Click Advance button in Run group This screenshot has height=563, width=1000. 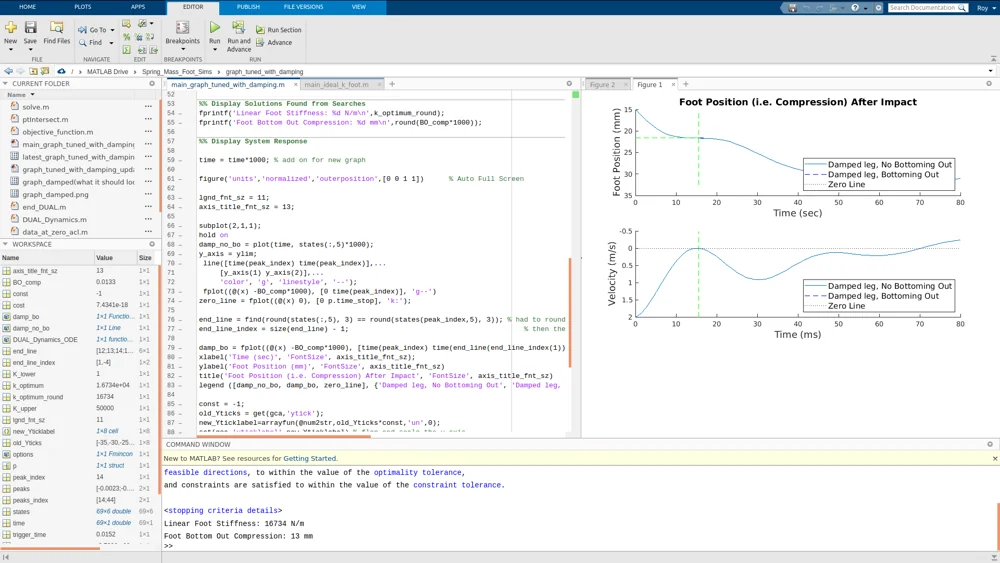tap(274, 43)
